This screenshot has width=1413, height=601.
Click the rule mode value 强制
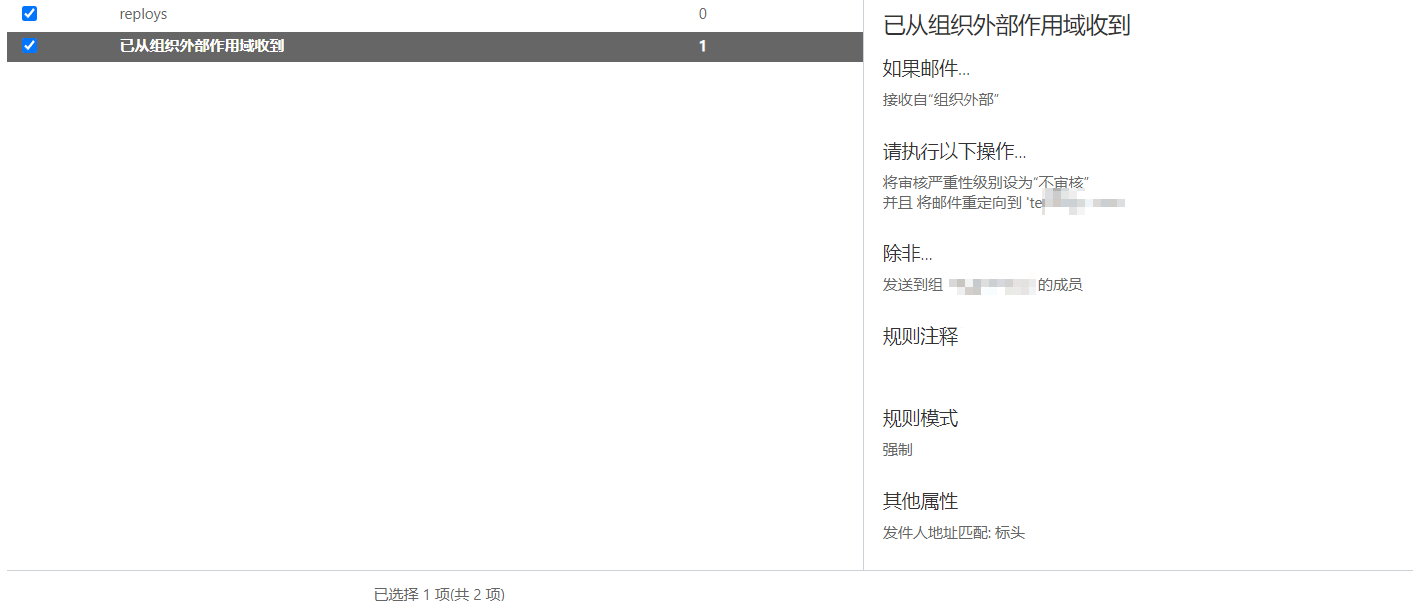click(x=897, y=450)
